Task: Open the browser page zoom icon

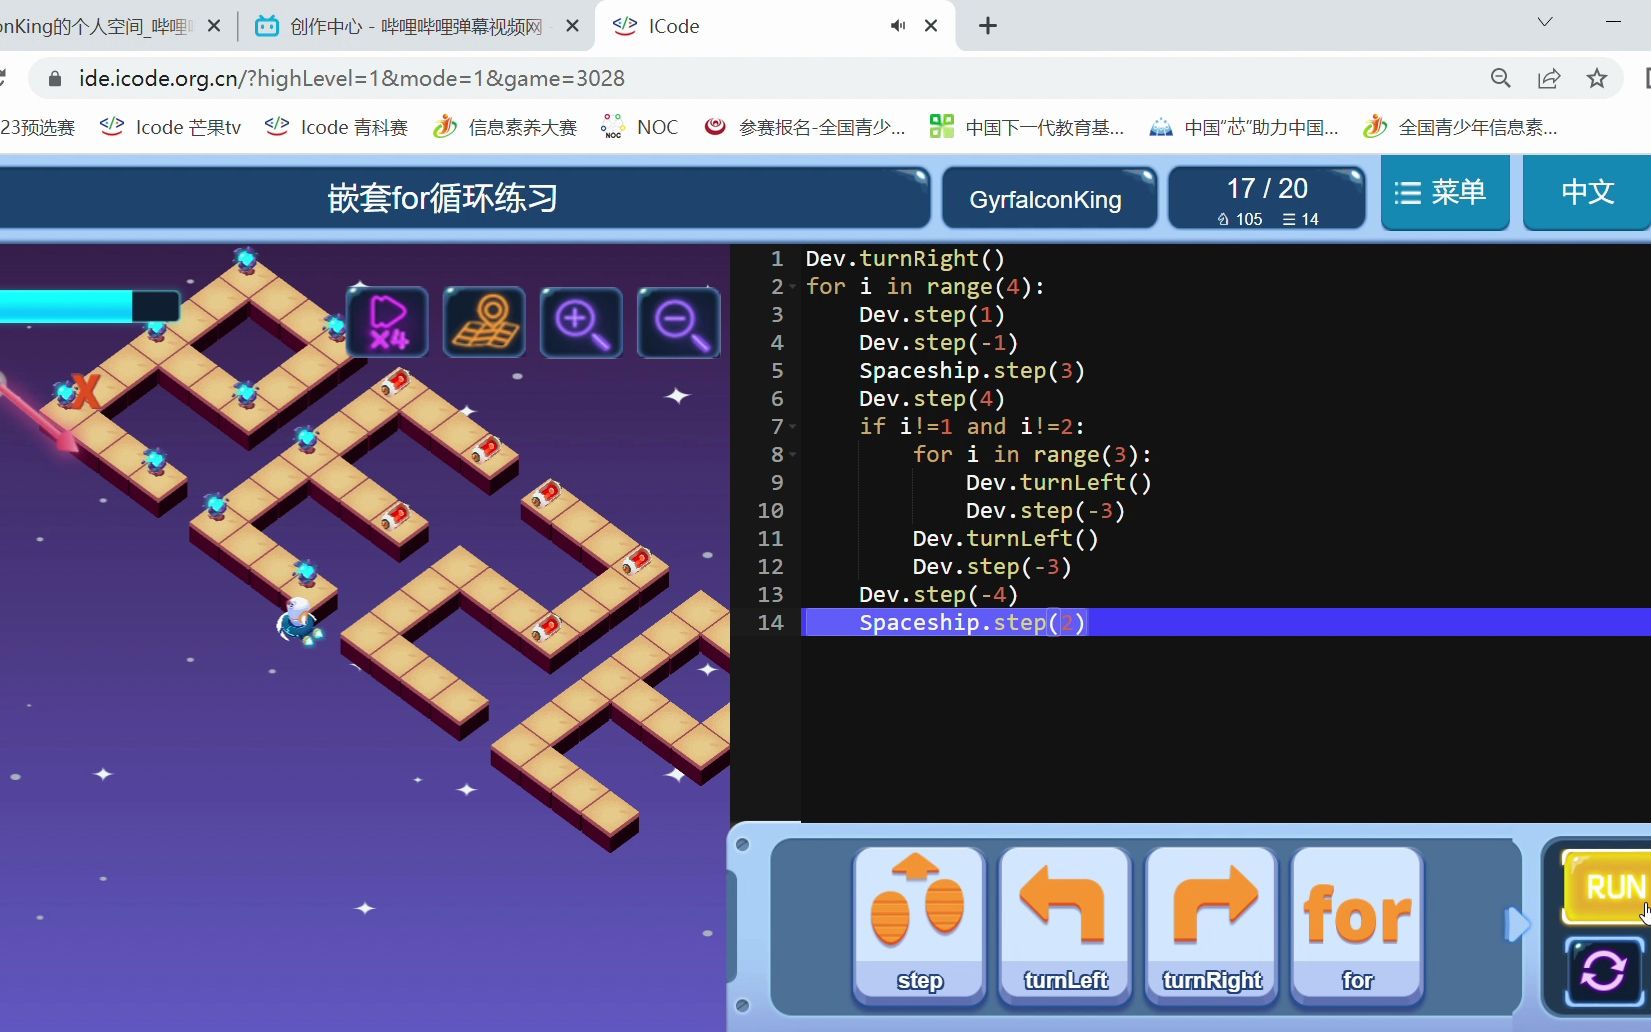Action: coord(1501,78)
